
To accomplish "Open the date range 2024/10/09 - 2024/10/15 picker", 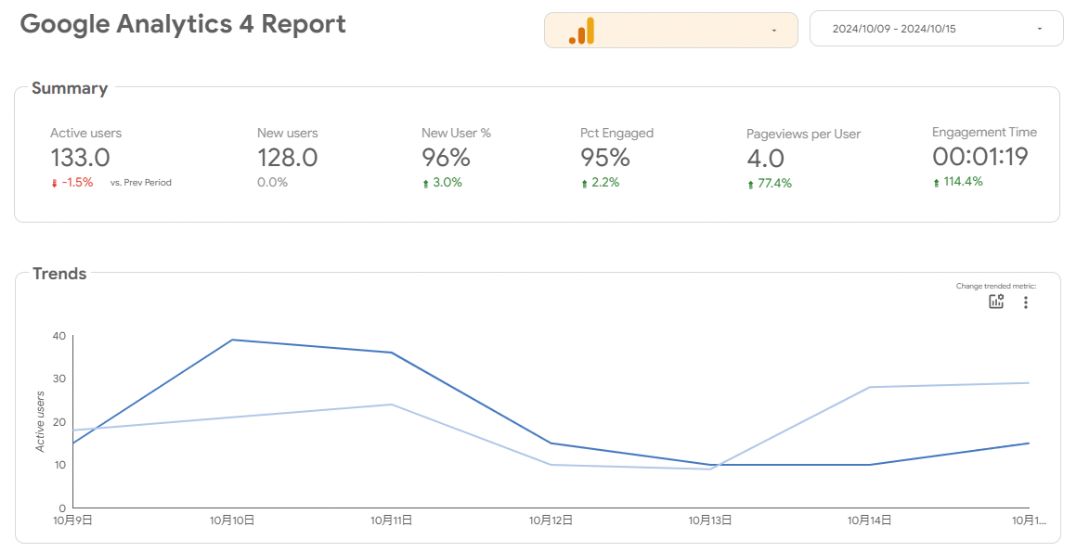I will pos(936,29).
